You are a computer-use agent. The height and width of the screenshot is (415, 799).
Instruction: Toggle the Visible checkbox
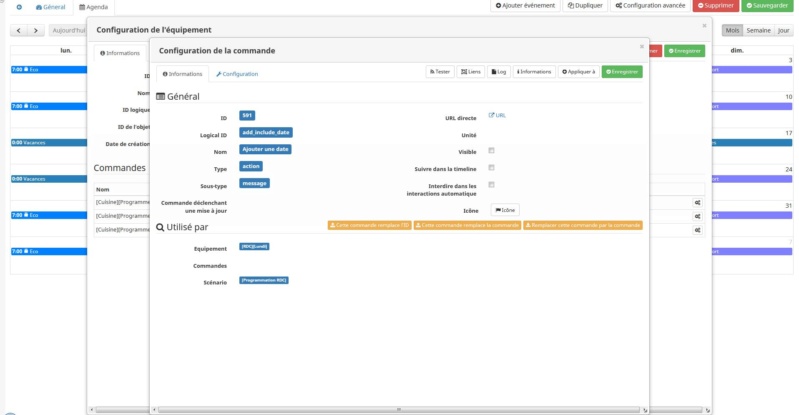491,150
